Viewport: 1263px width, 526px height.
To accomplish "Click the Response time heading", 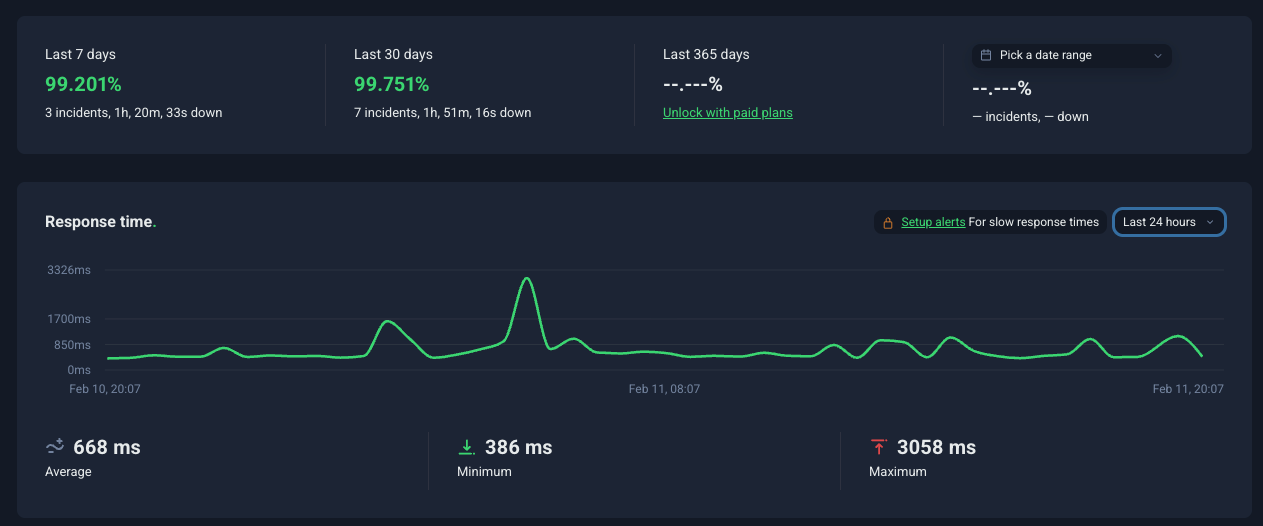I will tap(100, 222).
